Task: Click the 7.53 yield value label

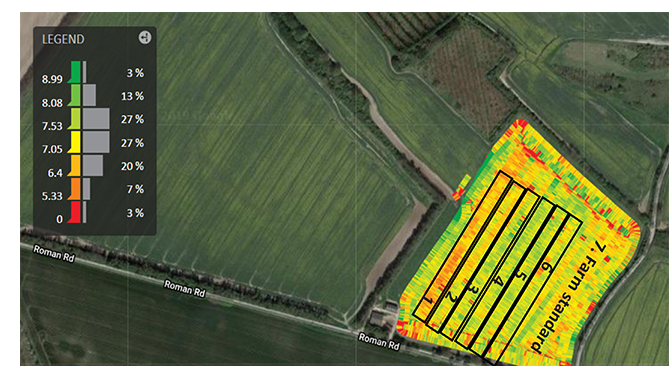Action: (52, 126)
